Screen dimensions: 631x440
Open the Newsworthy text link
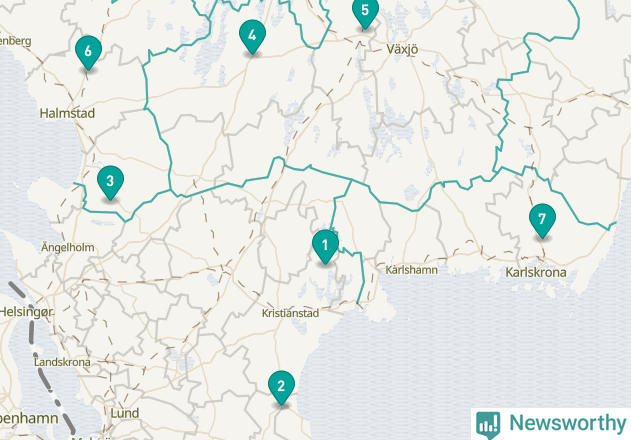(x=568, y=423)
